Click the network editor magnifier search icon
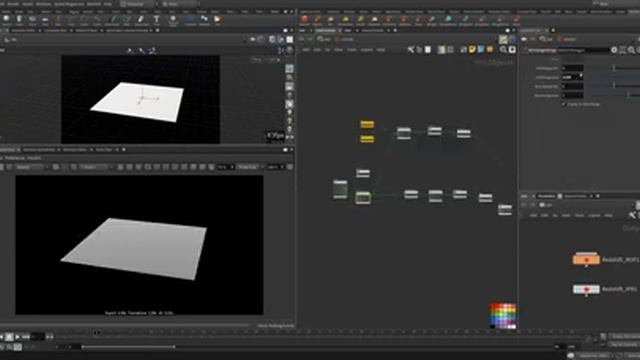 pyautogui.click(x=503, y=49)
